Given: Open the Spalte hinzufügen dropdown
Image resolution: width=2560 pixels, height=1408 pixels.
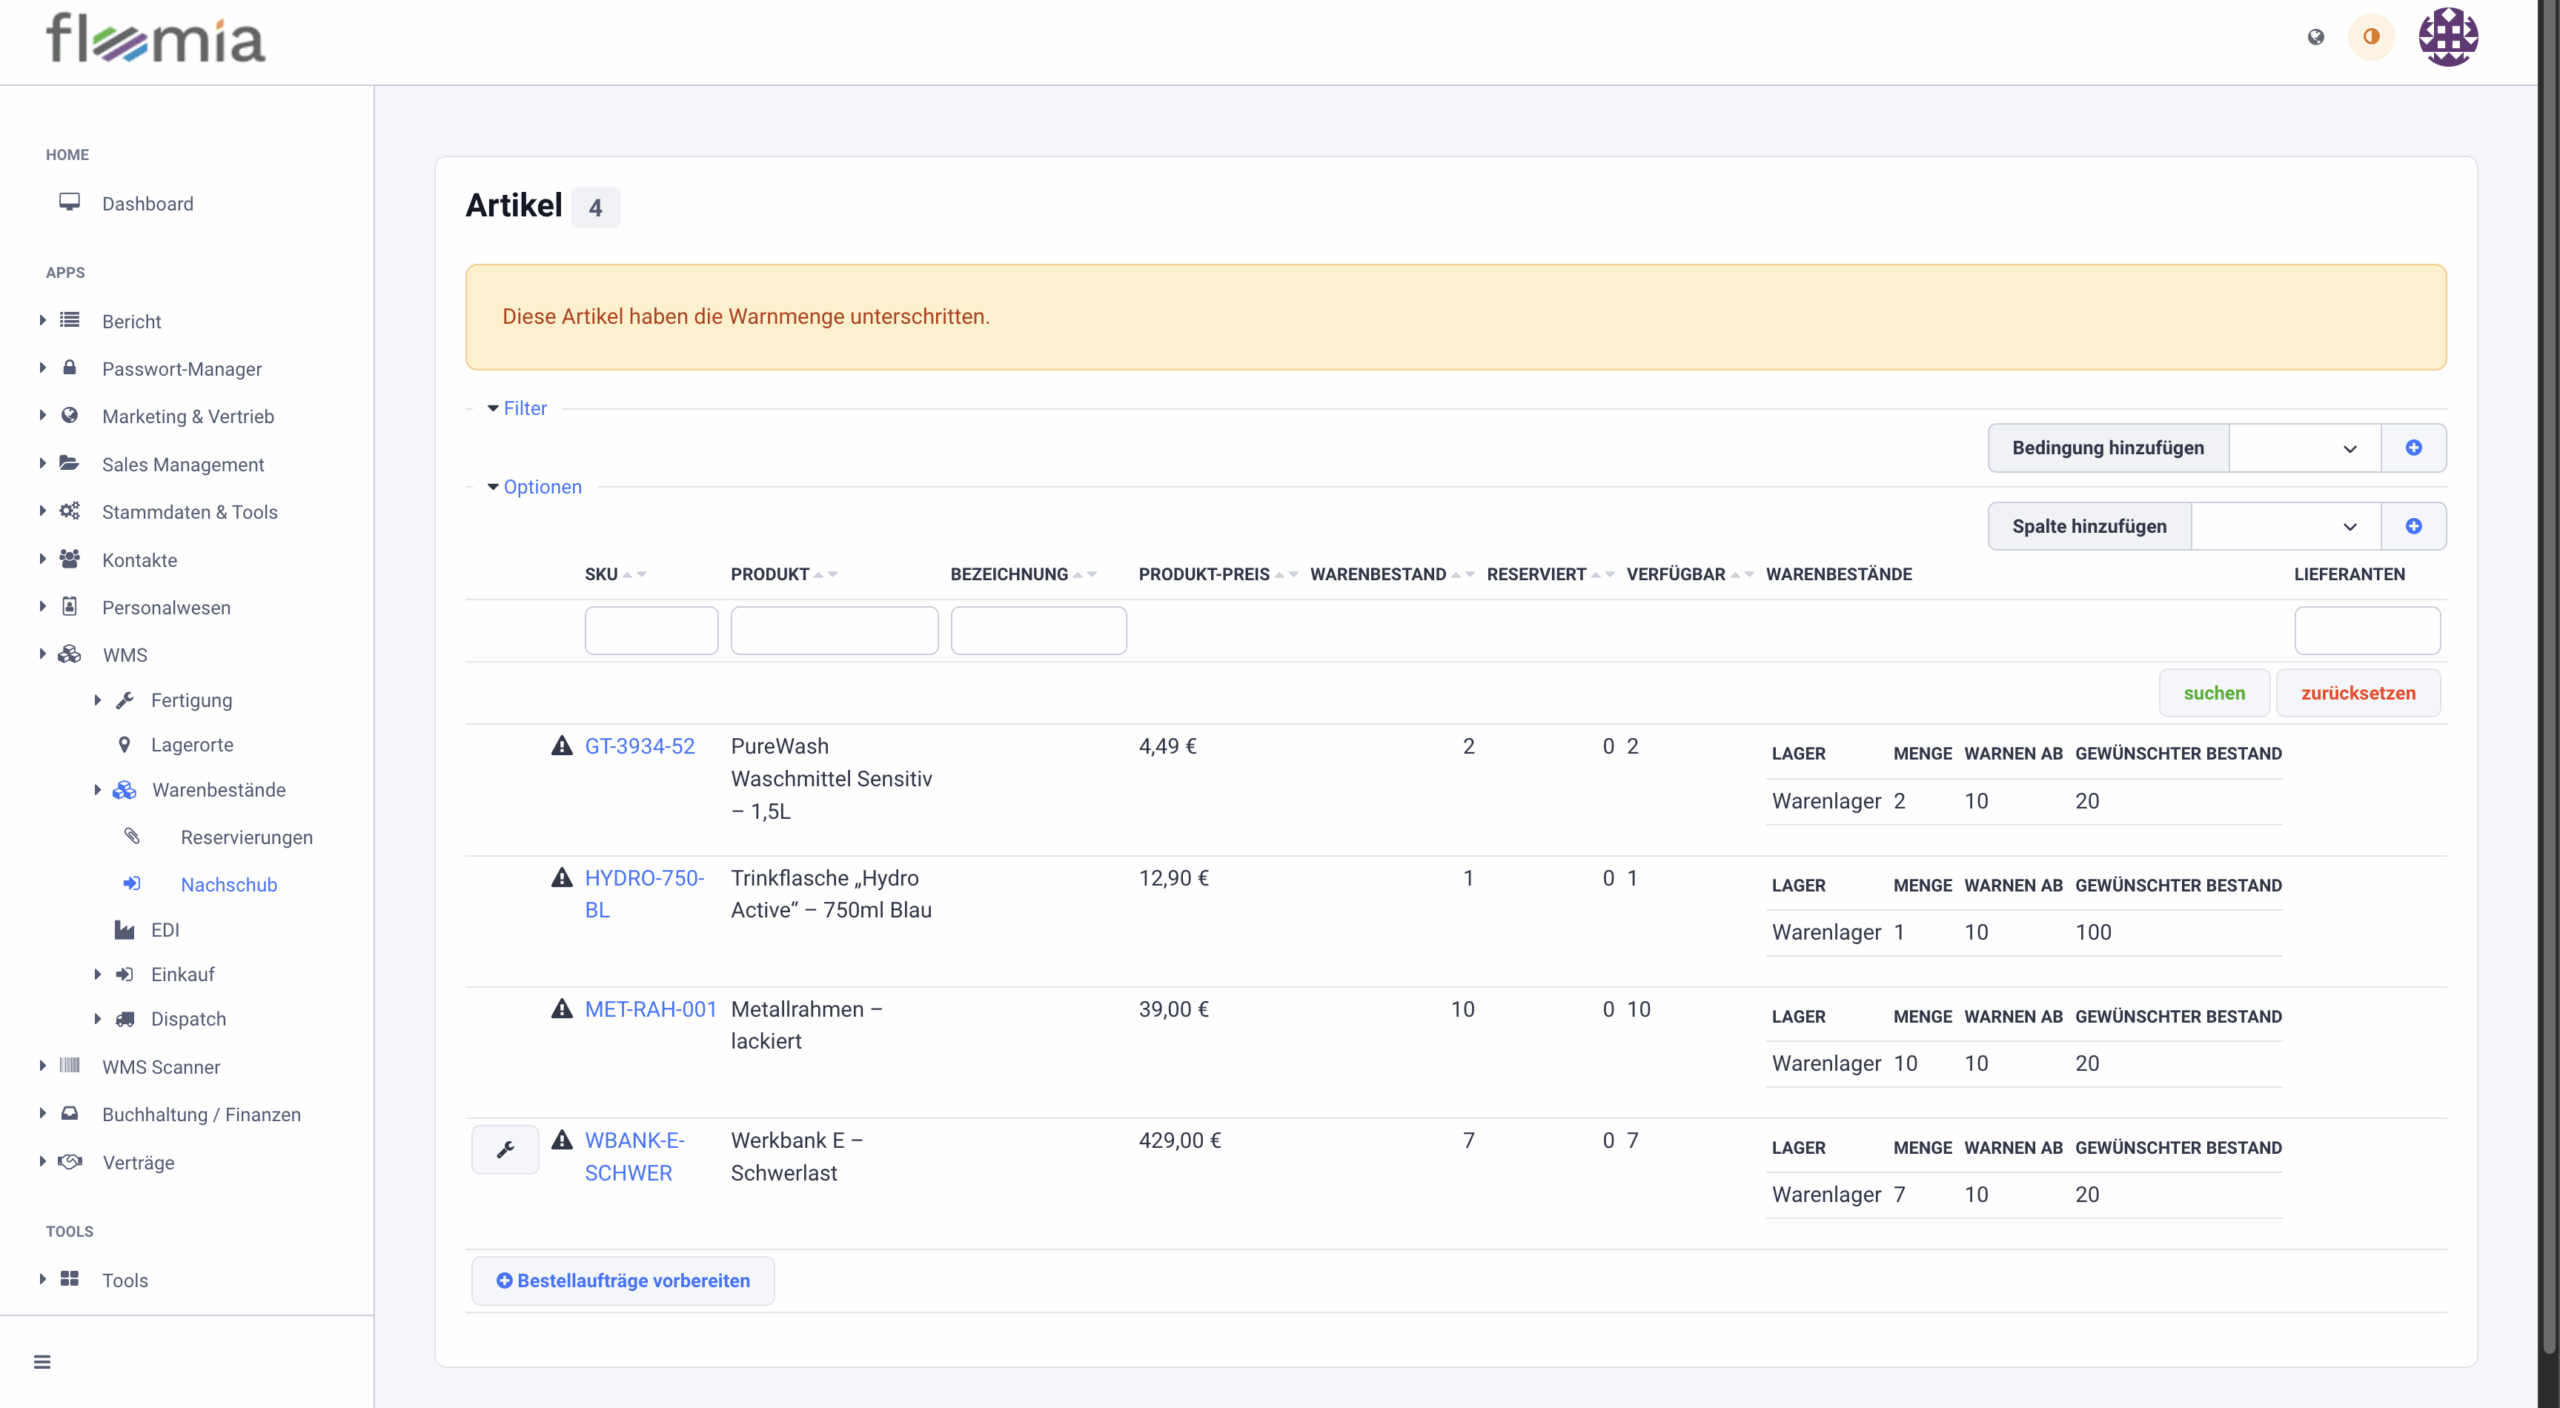Looking at the screenshot, I should click(x=2285, y=527).
